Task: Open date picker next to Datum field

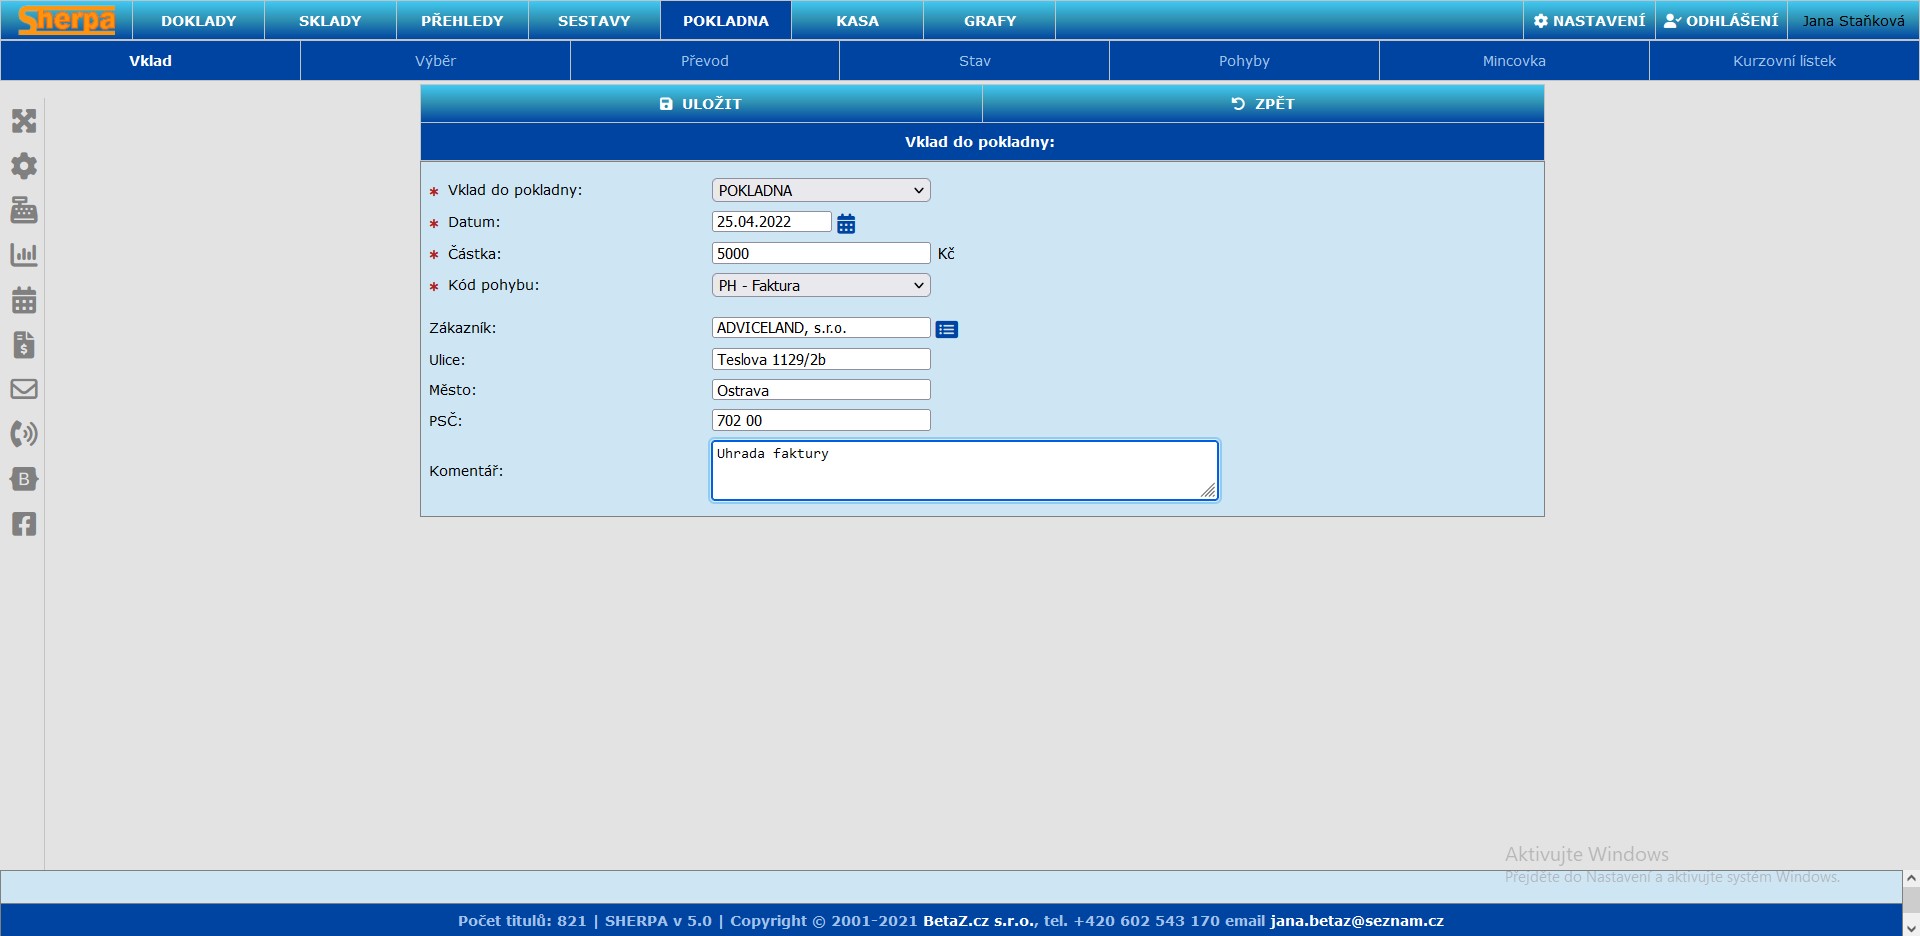Action: tap(846, 224)
